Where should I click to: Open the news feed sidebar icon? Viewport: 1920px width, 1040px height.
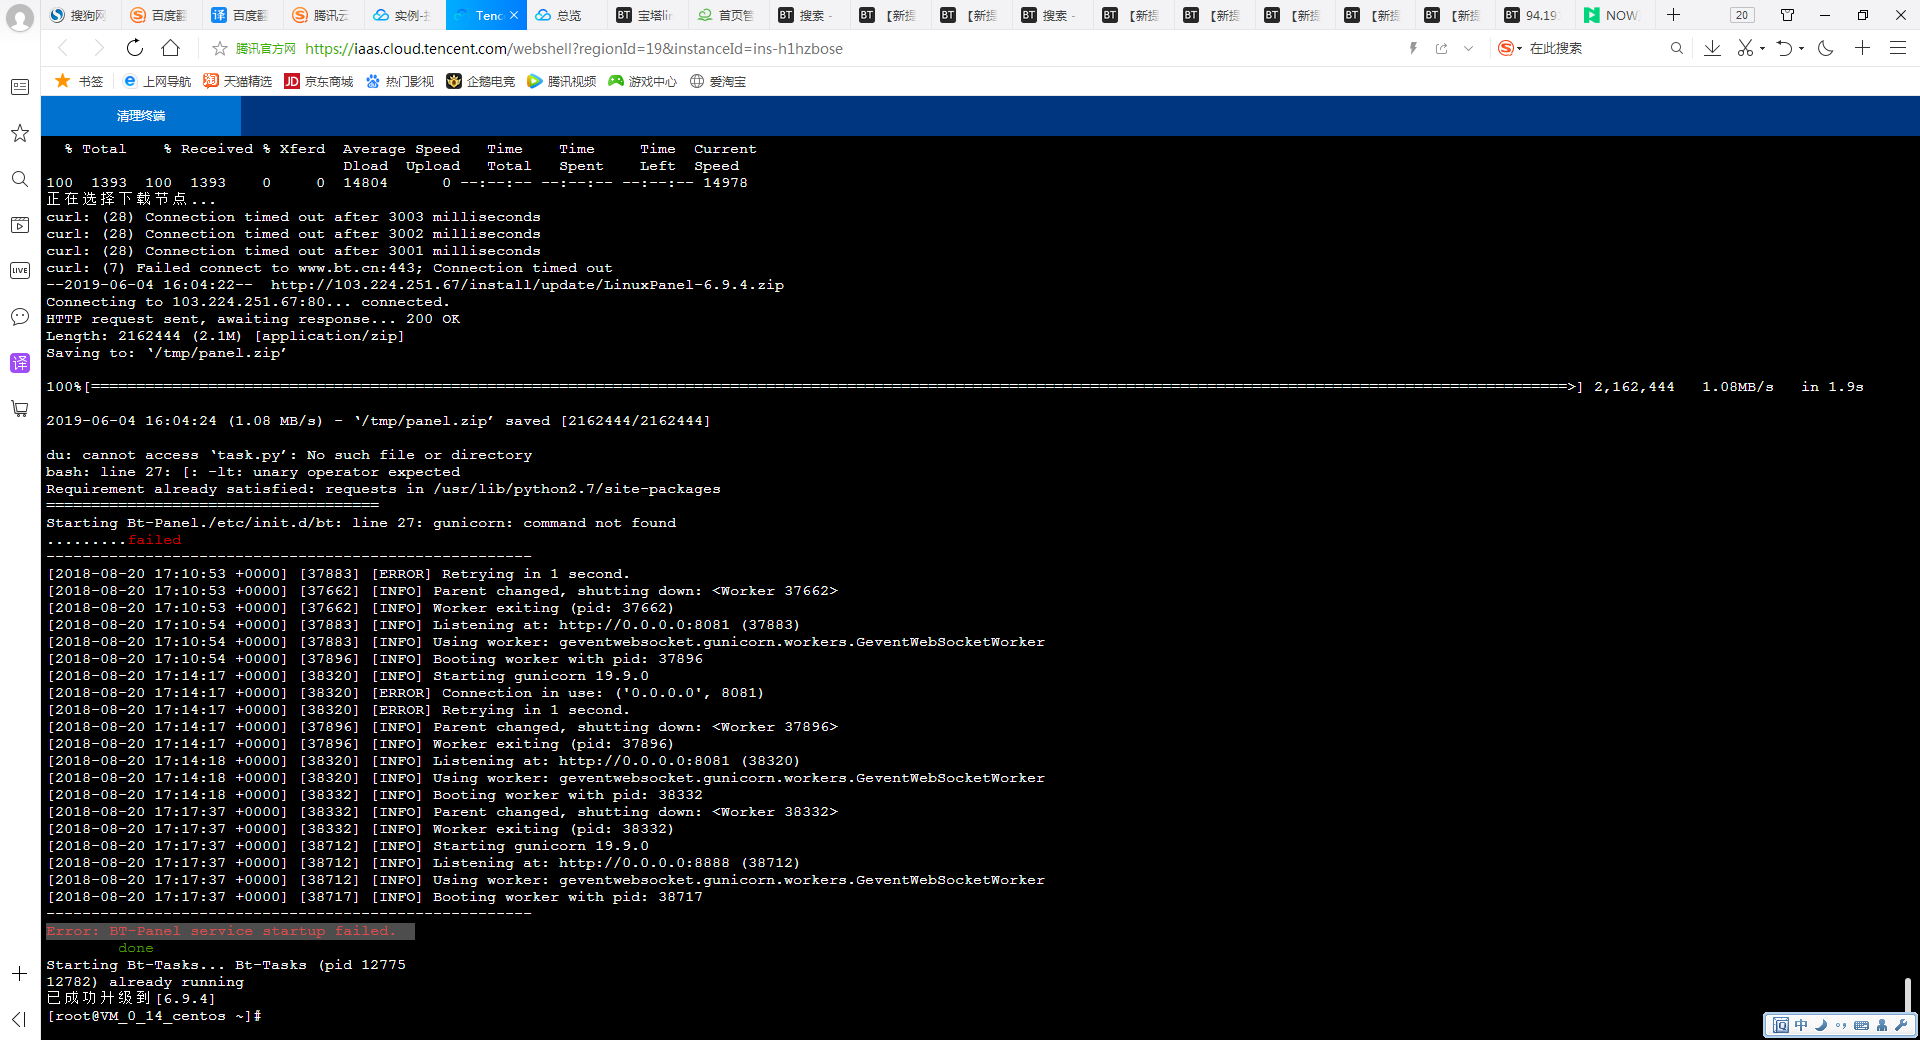pyautogui.click(x=19, y=87)
